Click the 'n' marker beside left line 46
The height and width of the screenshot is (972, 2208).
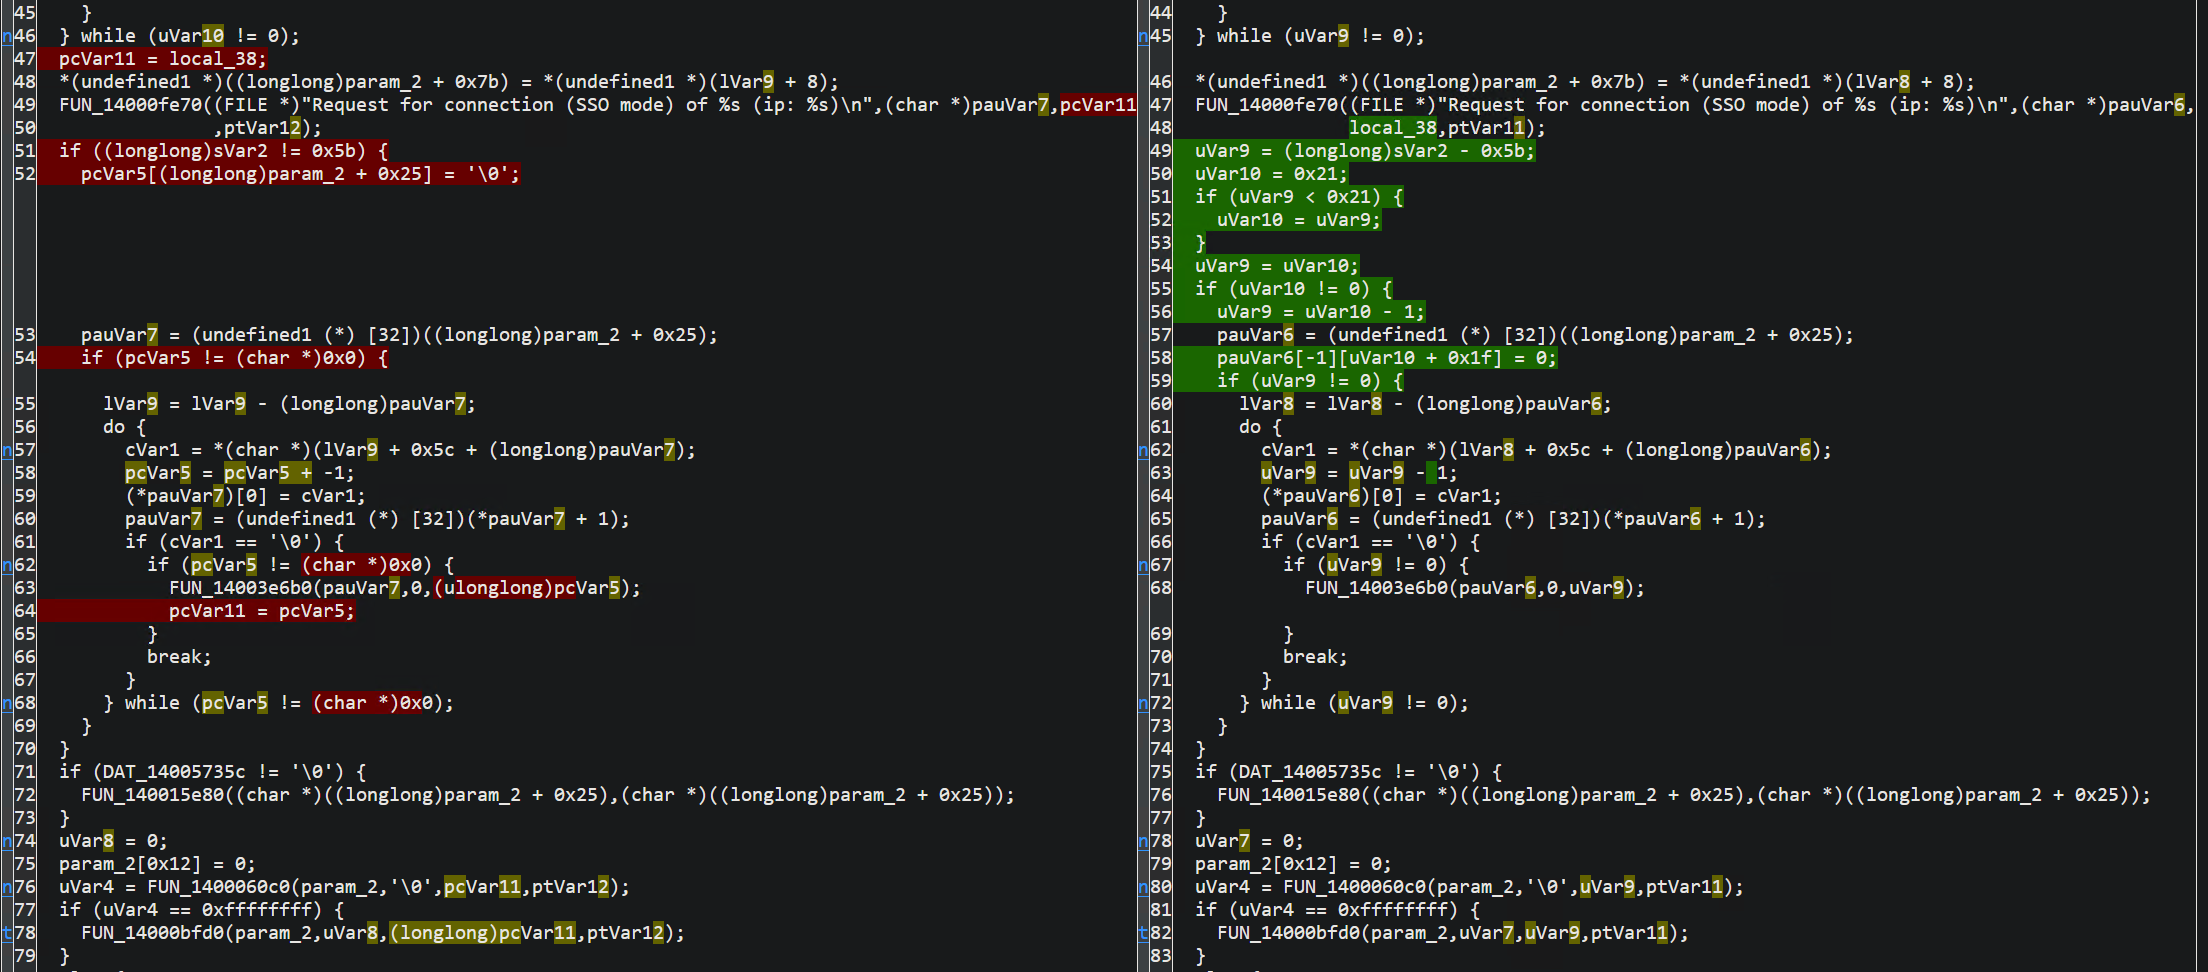click(7, 36)
